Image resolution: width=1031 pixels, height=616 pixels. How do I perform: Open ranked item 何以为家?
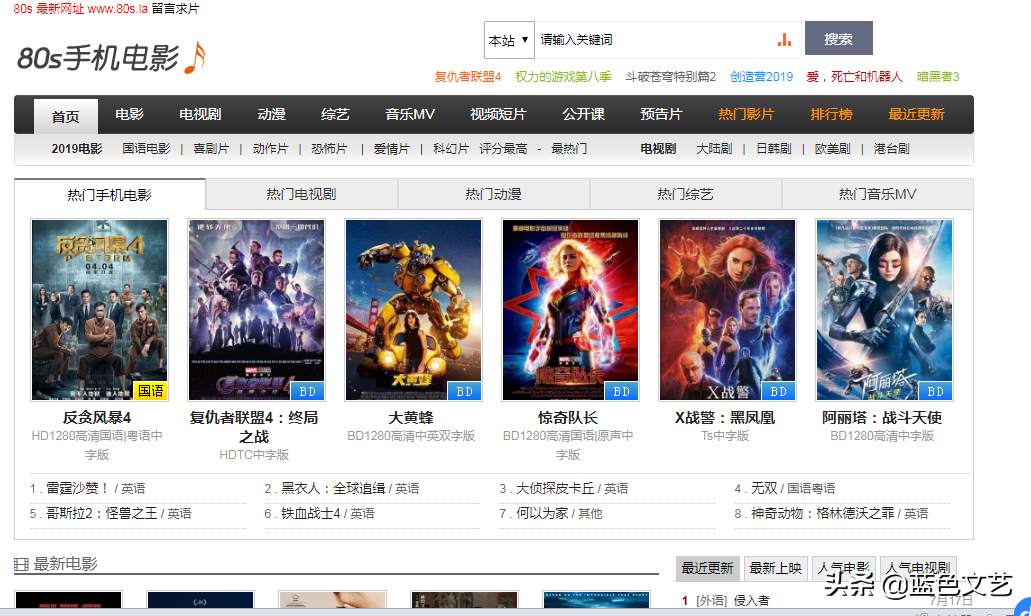tap(542, 513)
